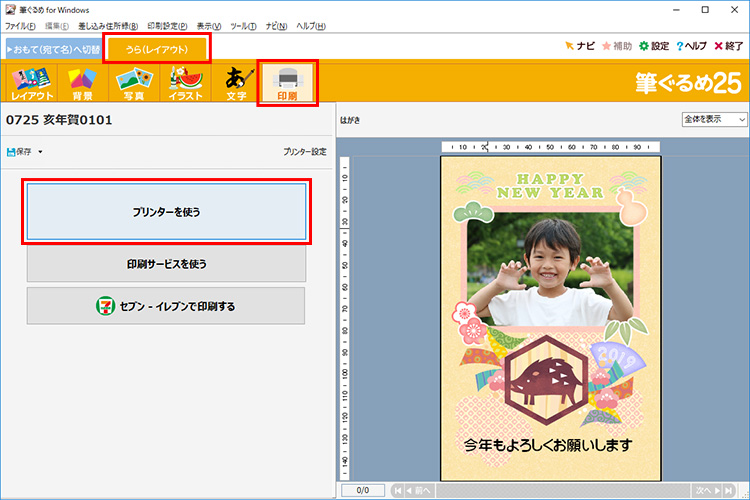Viewport: 750px width, 500px height.
Task: Open the 写真 (Photo) tool
Action: point(133,84)
